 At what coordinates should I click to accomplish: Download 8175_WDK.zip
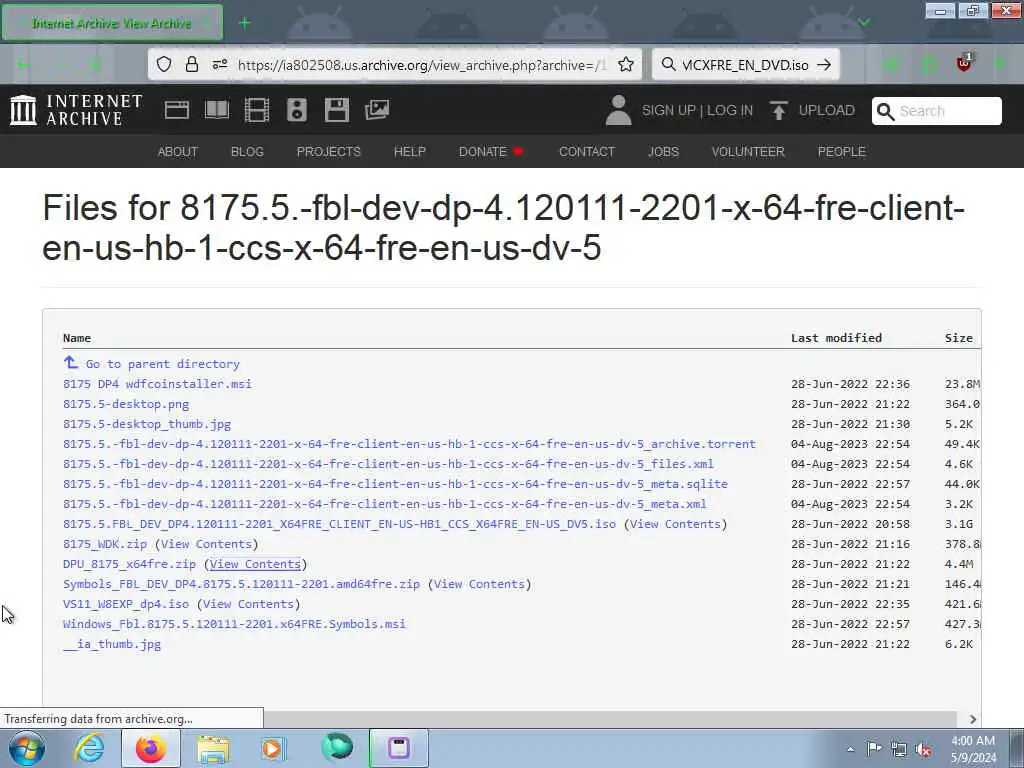point(105,544)
